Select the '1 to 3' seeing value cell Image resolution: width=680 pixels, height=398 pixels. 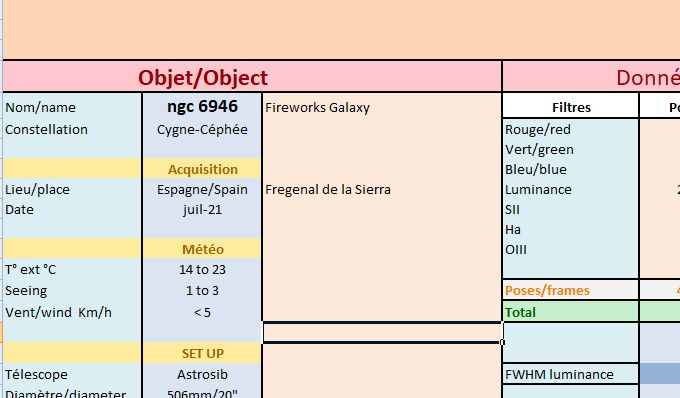202,290
